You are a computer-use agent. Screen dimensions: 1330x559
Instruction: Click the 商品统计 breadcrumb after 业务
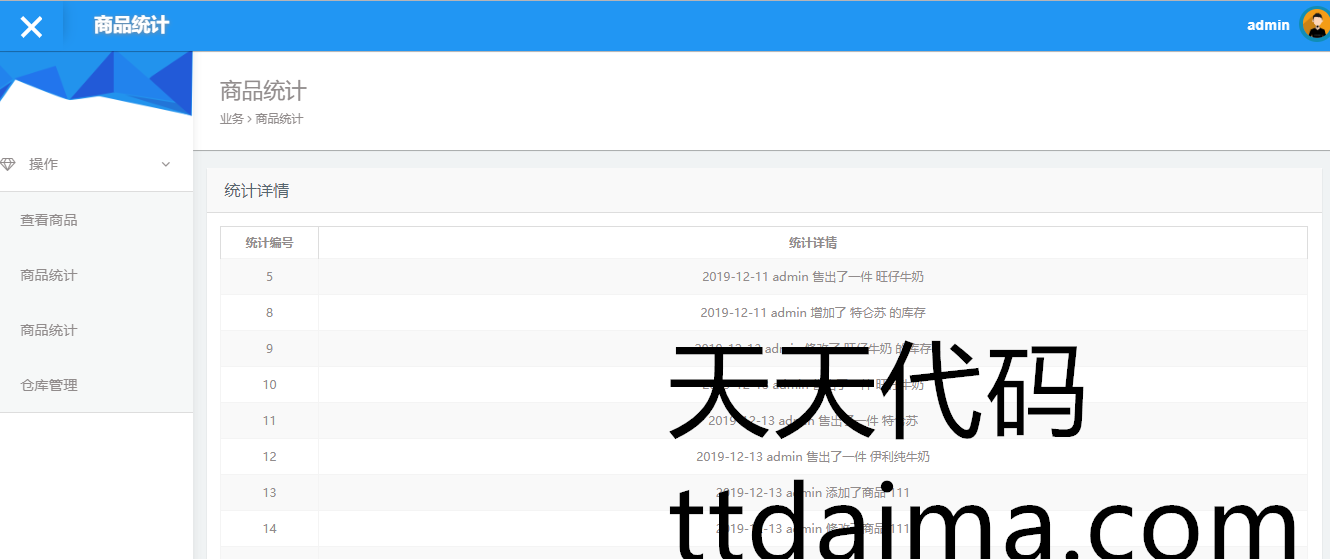(x=279, y=119)
